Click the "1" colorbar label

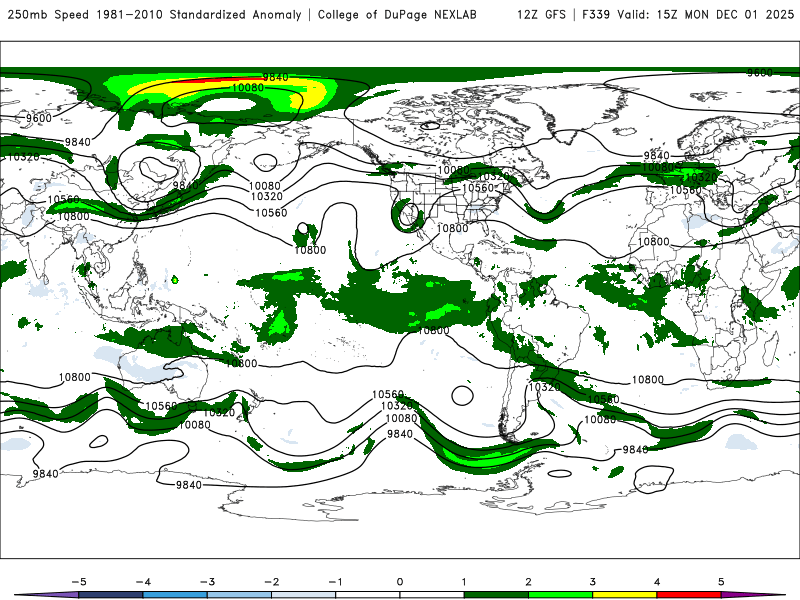(x=464, y=582)
